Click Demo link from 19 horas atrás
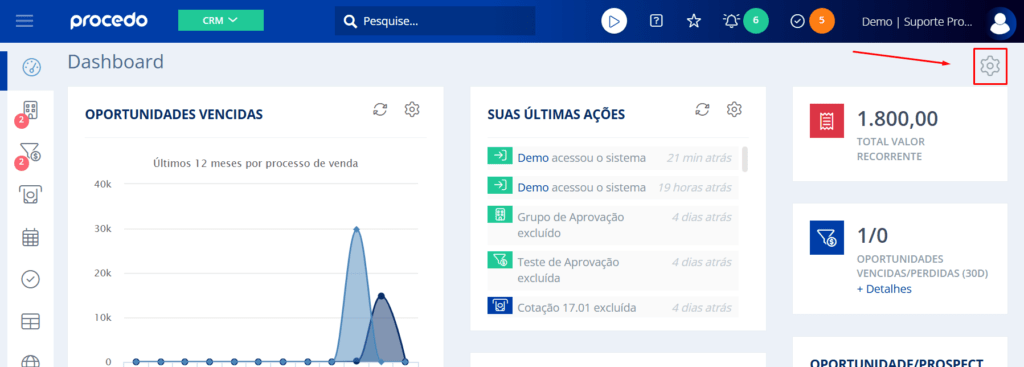The image size is (1024, 367). (533, 187)
